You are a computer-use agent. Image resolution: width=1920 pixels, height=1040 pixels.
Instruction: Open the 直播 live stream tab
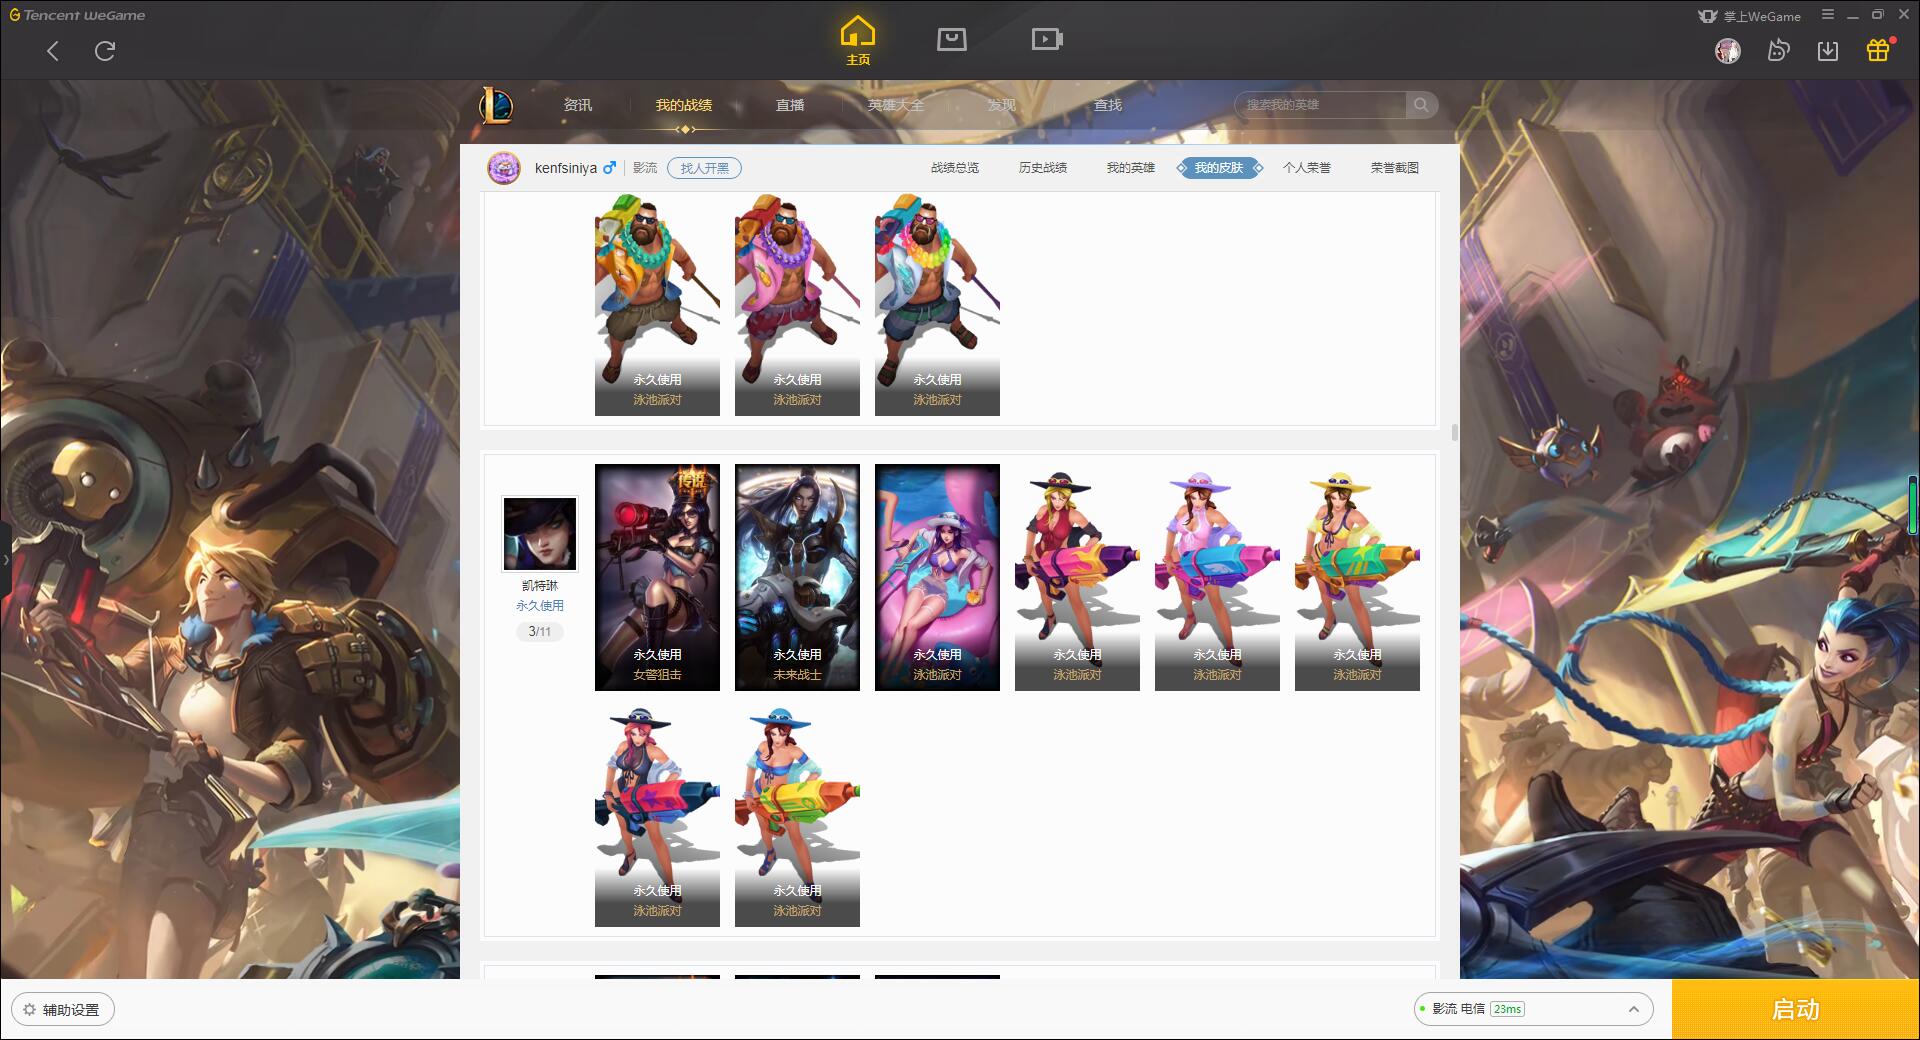[790, 105]
